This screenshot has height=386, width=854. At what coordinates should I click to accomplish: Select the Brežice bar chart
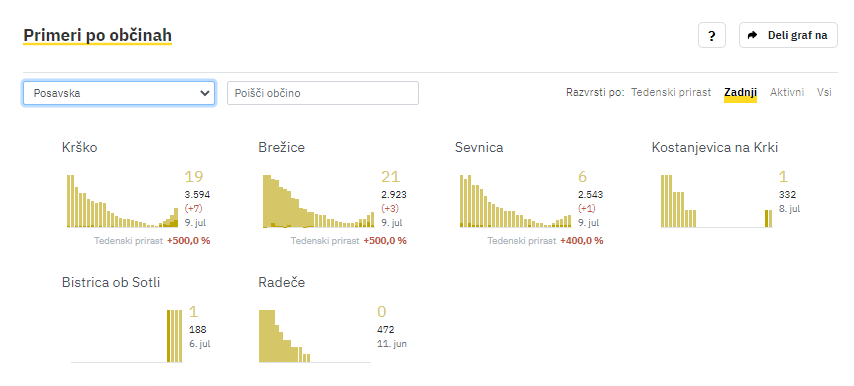pyautogui.click(x=319, y=201)
